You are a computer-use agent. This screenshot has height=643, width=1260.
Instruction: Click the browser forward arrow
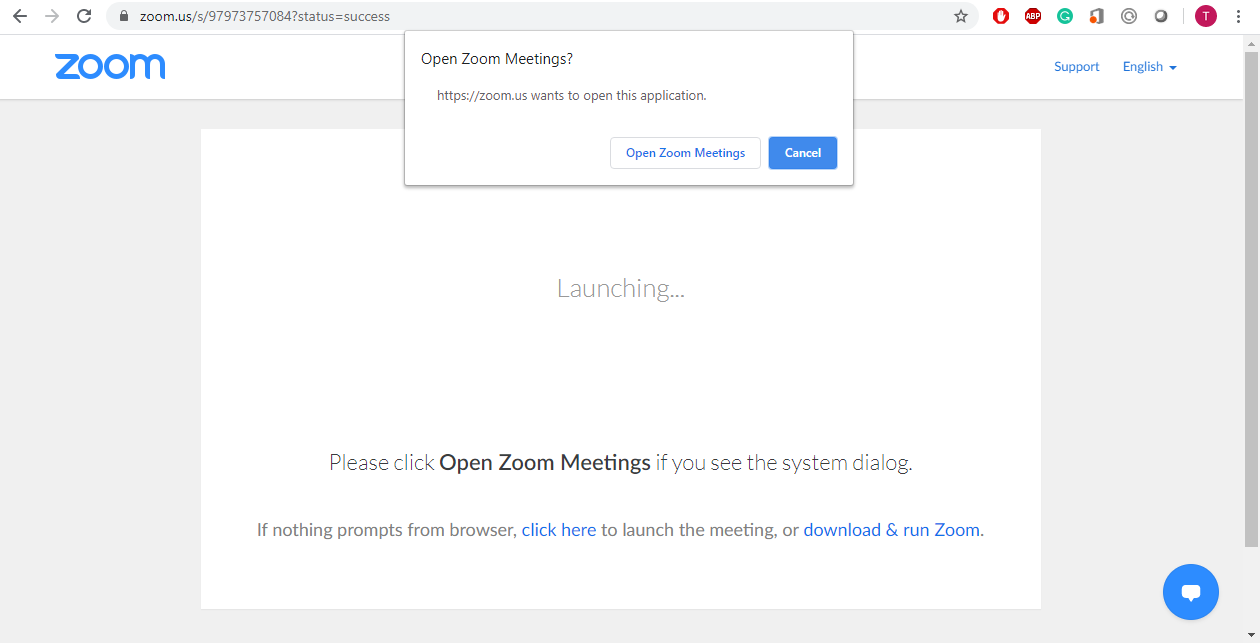(x=52, y=16)
